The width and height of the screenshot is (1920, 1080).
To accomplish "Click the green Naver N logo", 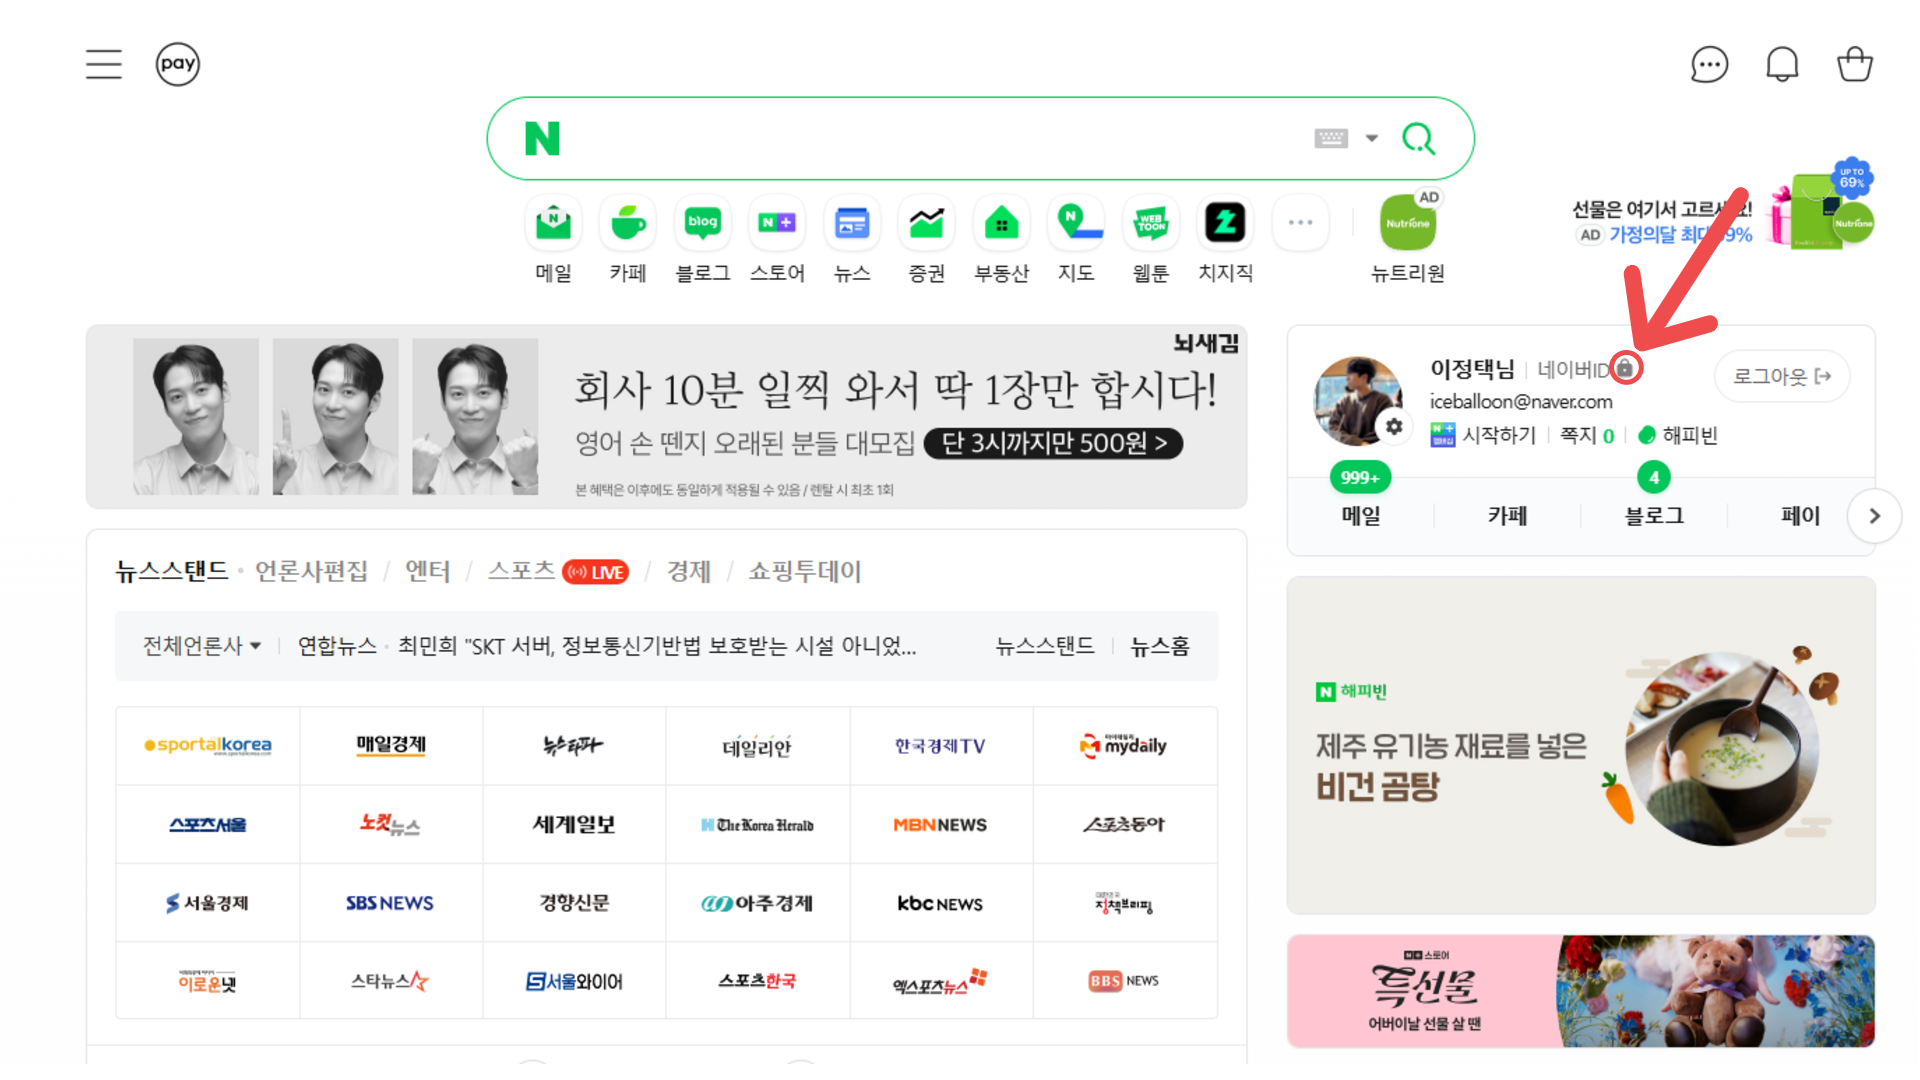I will [x=542, y=138].
